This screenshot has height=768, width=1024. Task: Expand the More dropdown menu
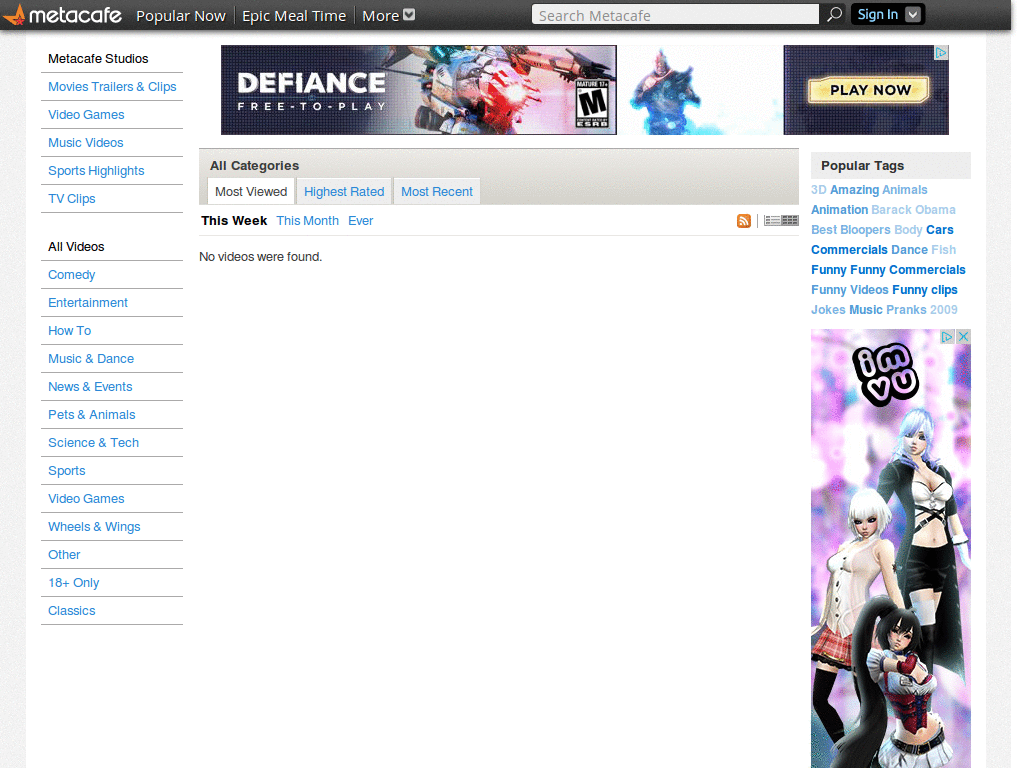point(389,15)
